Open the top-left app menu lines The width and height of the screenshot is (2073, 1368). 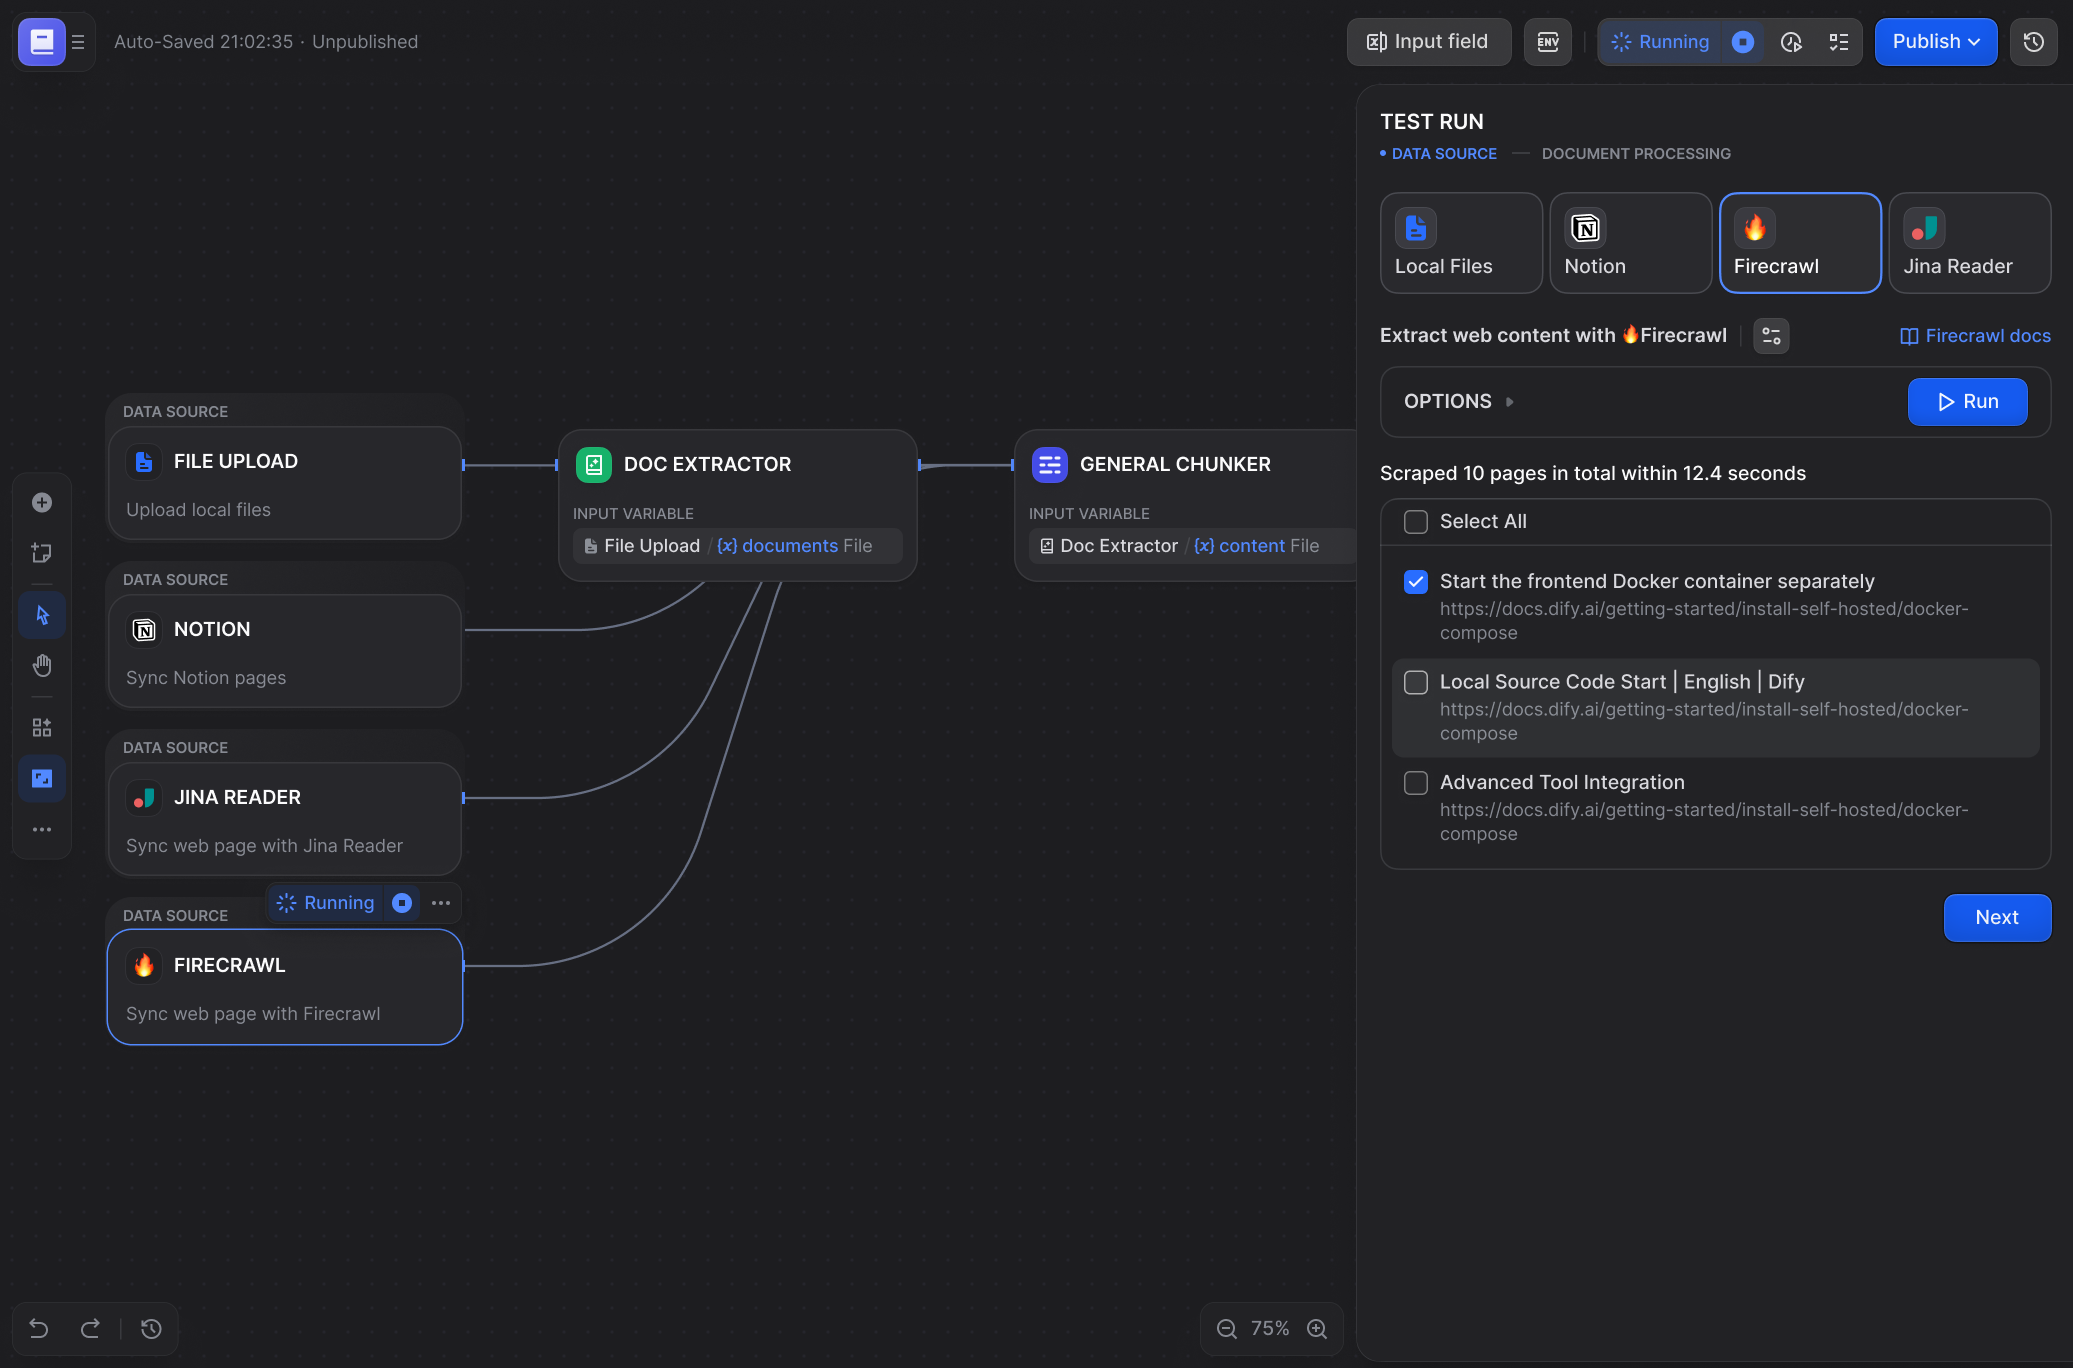click(78, 42)
